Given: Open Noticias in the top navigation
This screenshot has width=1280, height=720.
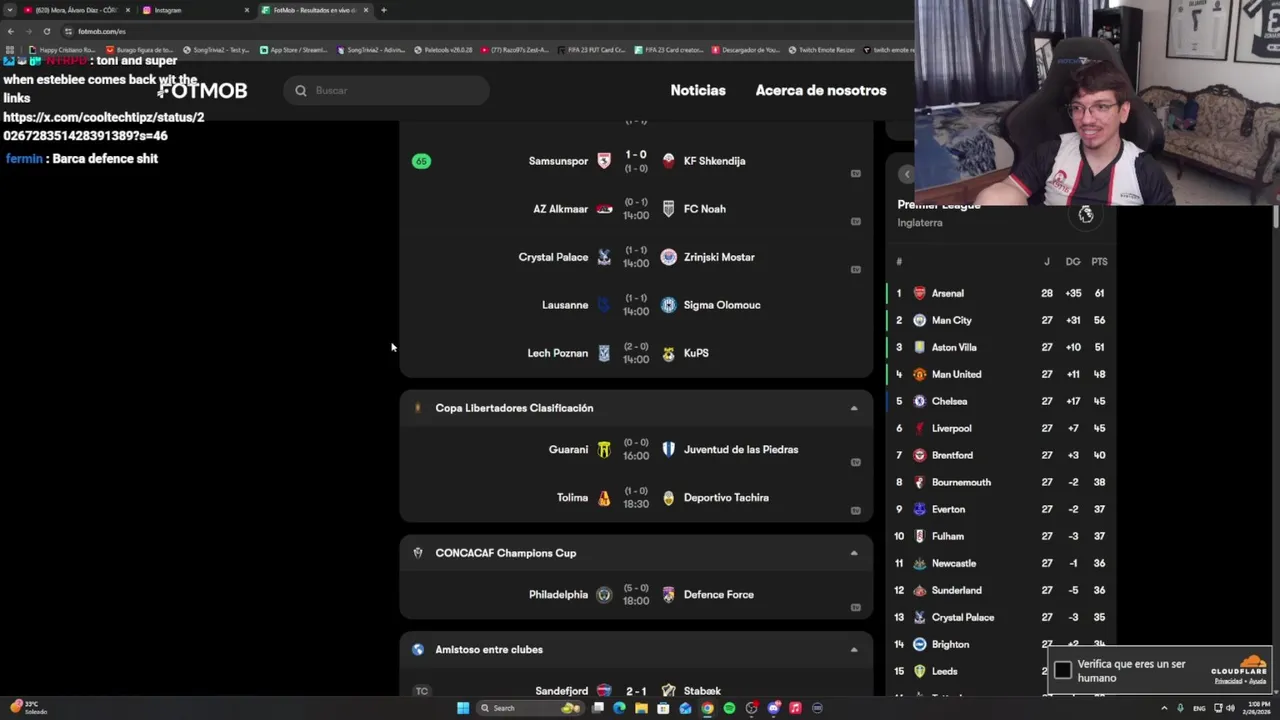Looking at the screenshot, I should [x=698, y=90].
